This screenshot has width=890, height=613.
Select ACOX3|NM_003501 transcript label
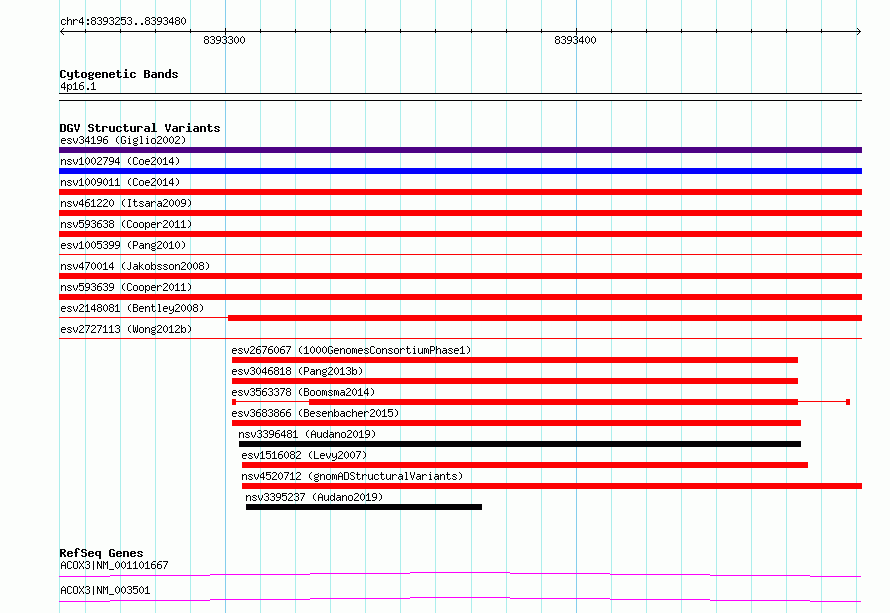pyautogui.click(x=105, y=590)
